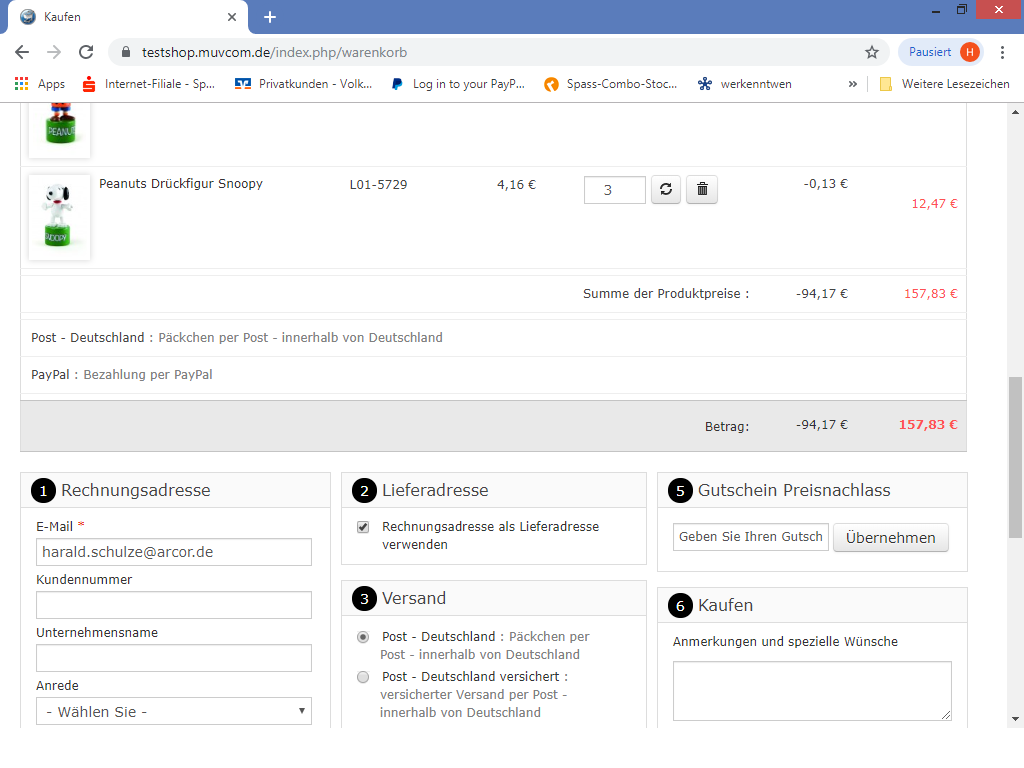Open the Anrede dropdown

click(174, 712)
